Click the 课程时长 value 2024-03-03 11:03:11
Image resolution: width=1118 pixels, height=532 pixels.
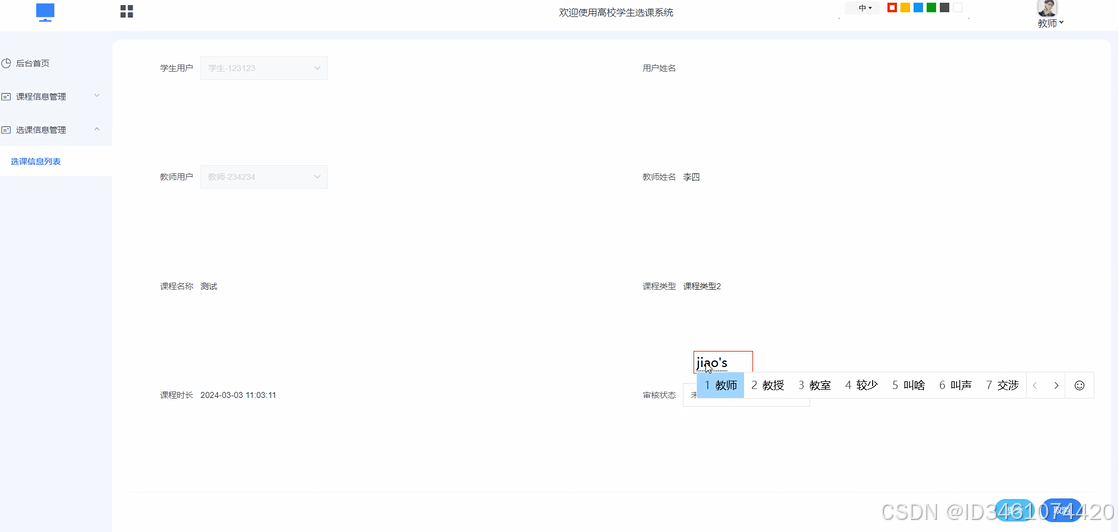[x=238, y=395]
